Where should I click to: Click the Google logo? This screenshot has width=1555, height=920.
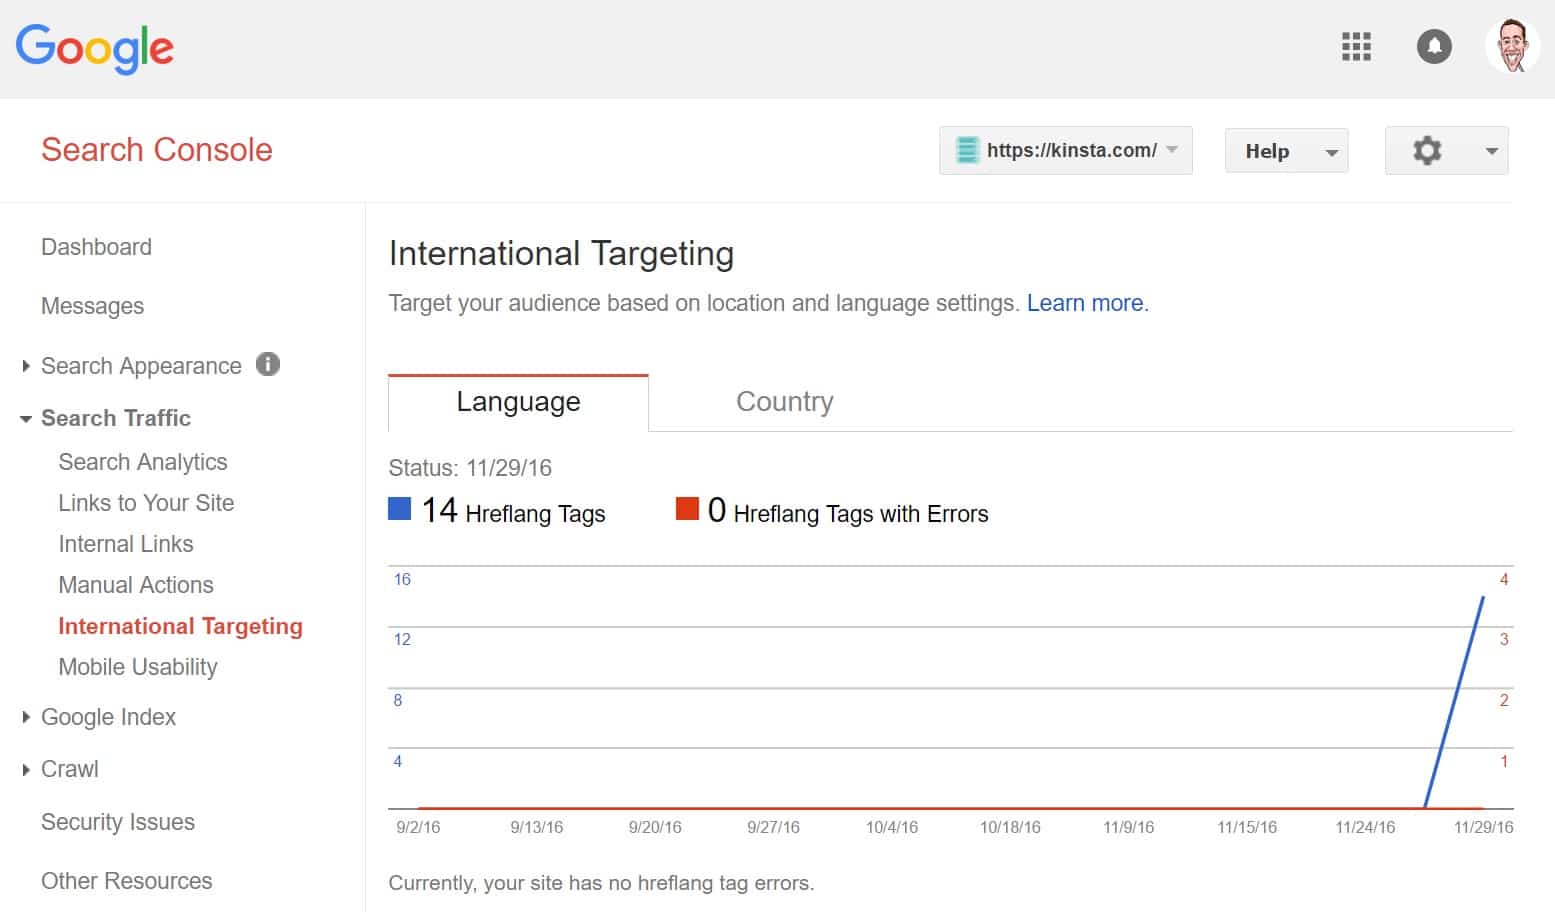pyautogui.click(x=94, y=49)
